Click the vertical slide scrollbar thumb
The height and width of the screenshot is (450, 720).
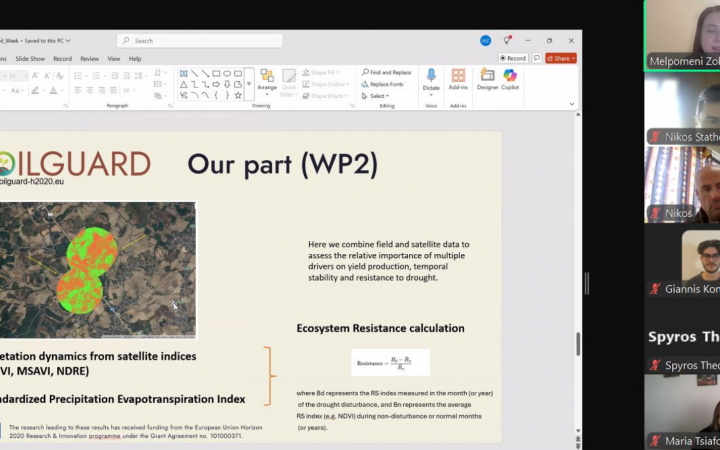click(x=578, y=343)
